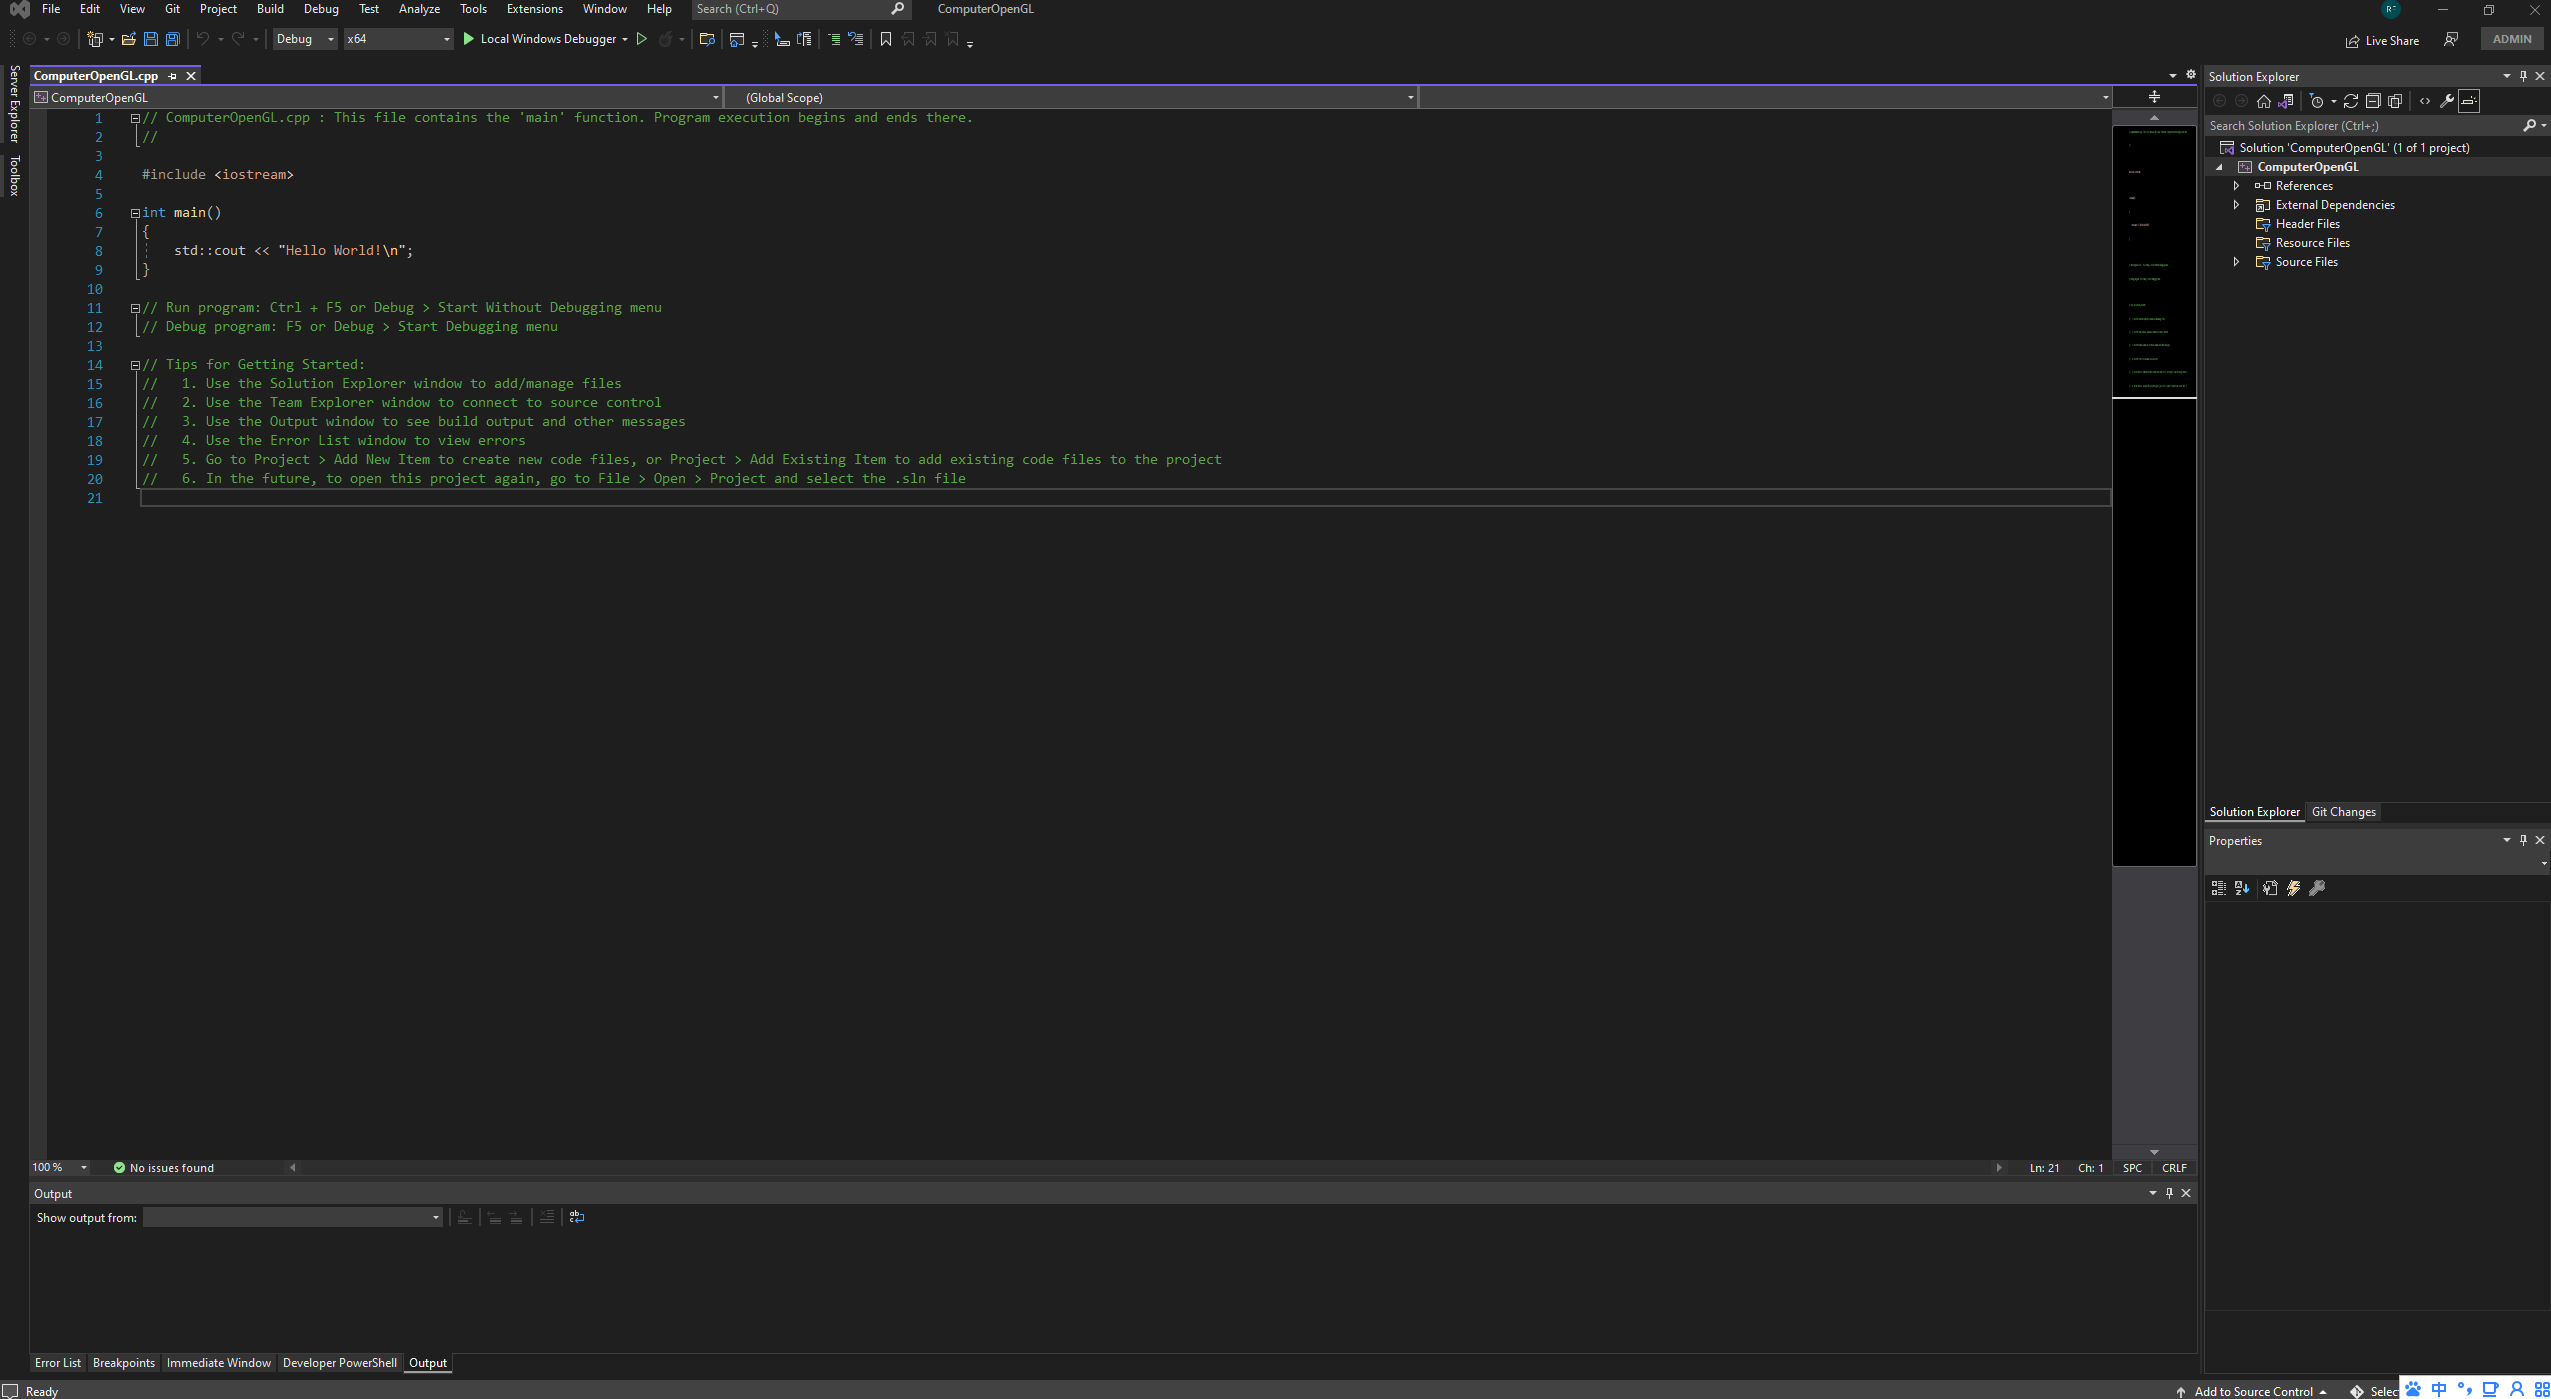
Task: Open Show output from dropdown
Action: (293, 1218)
